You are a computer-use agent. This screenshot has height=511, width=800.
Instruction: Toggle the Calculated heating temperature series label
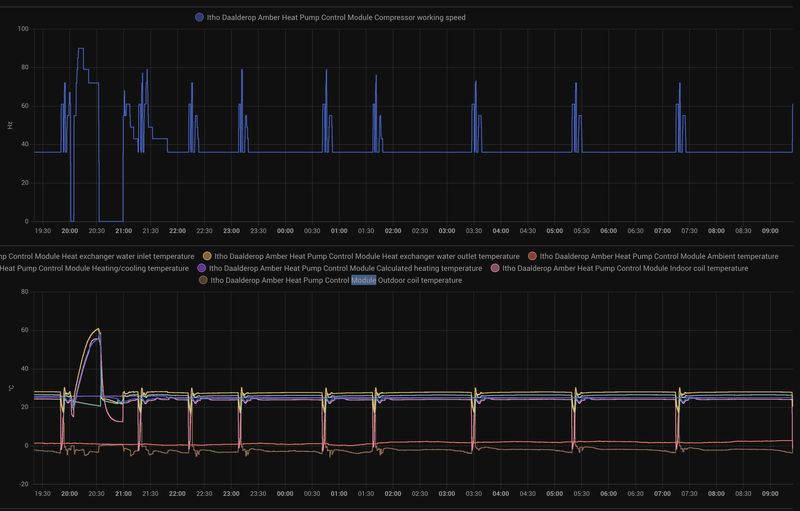[345, 268]
